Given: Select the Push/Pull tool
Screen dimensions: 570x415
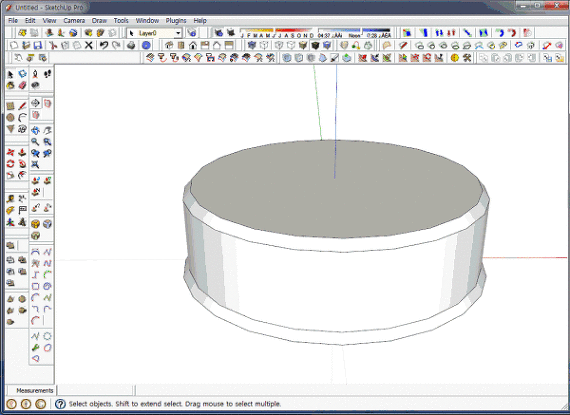Looking at the screenshot, I should coord(23,152).
